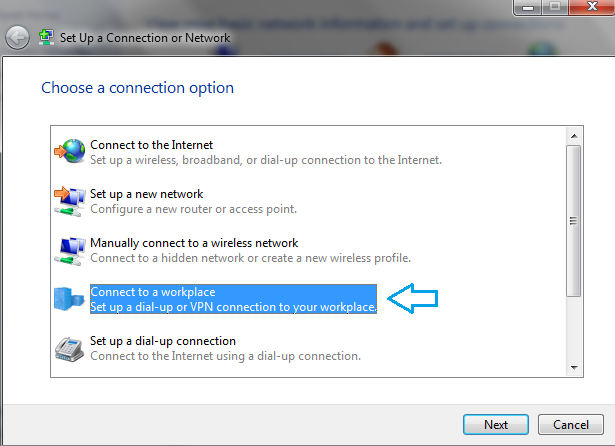Select the highlighted Connect to a workplace option
The height and width of the screenshot is (446, 615).
(233, 299)
